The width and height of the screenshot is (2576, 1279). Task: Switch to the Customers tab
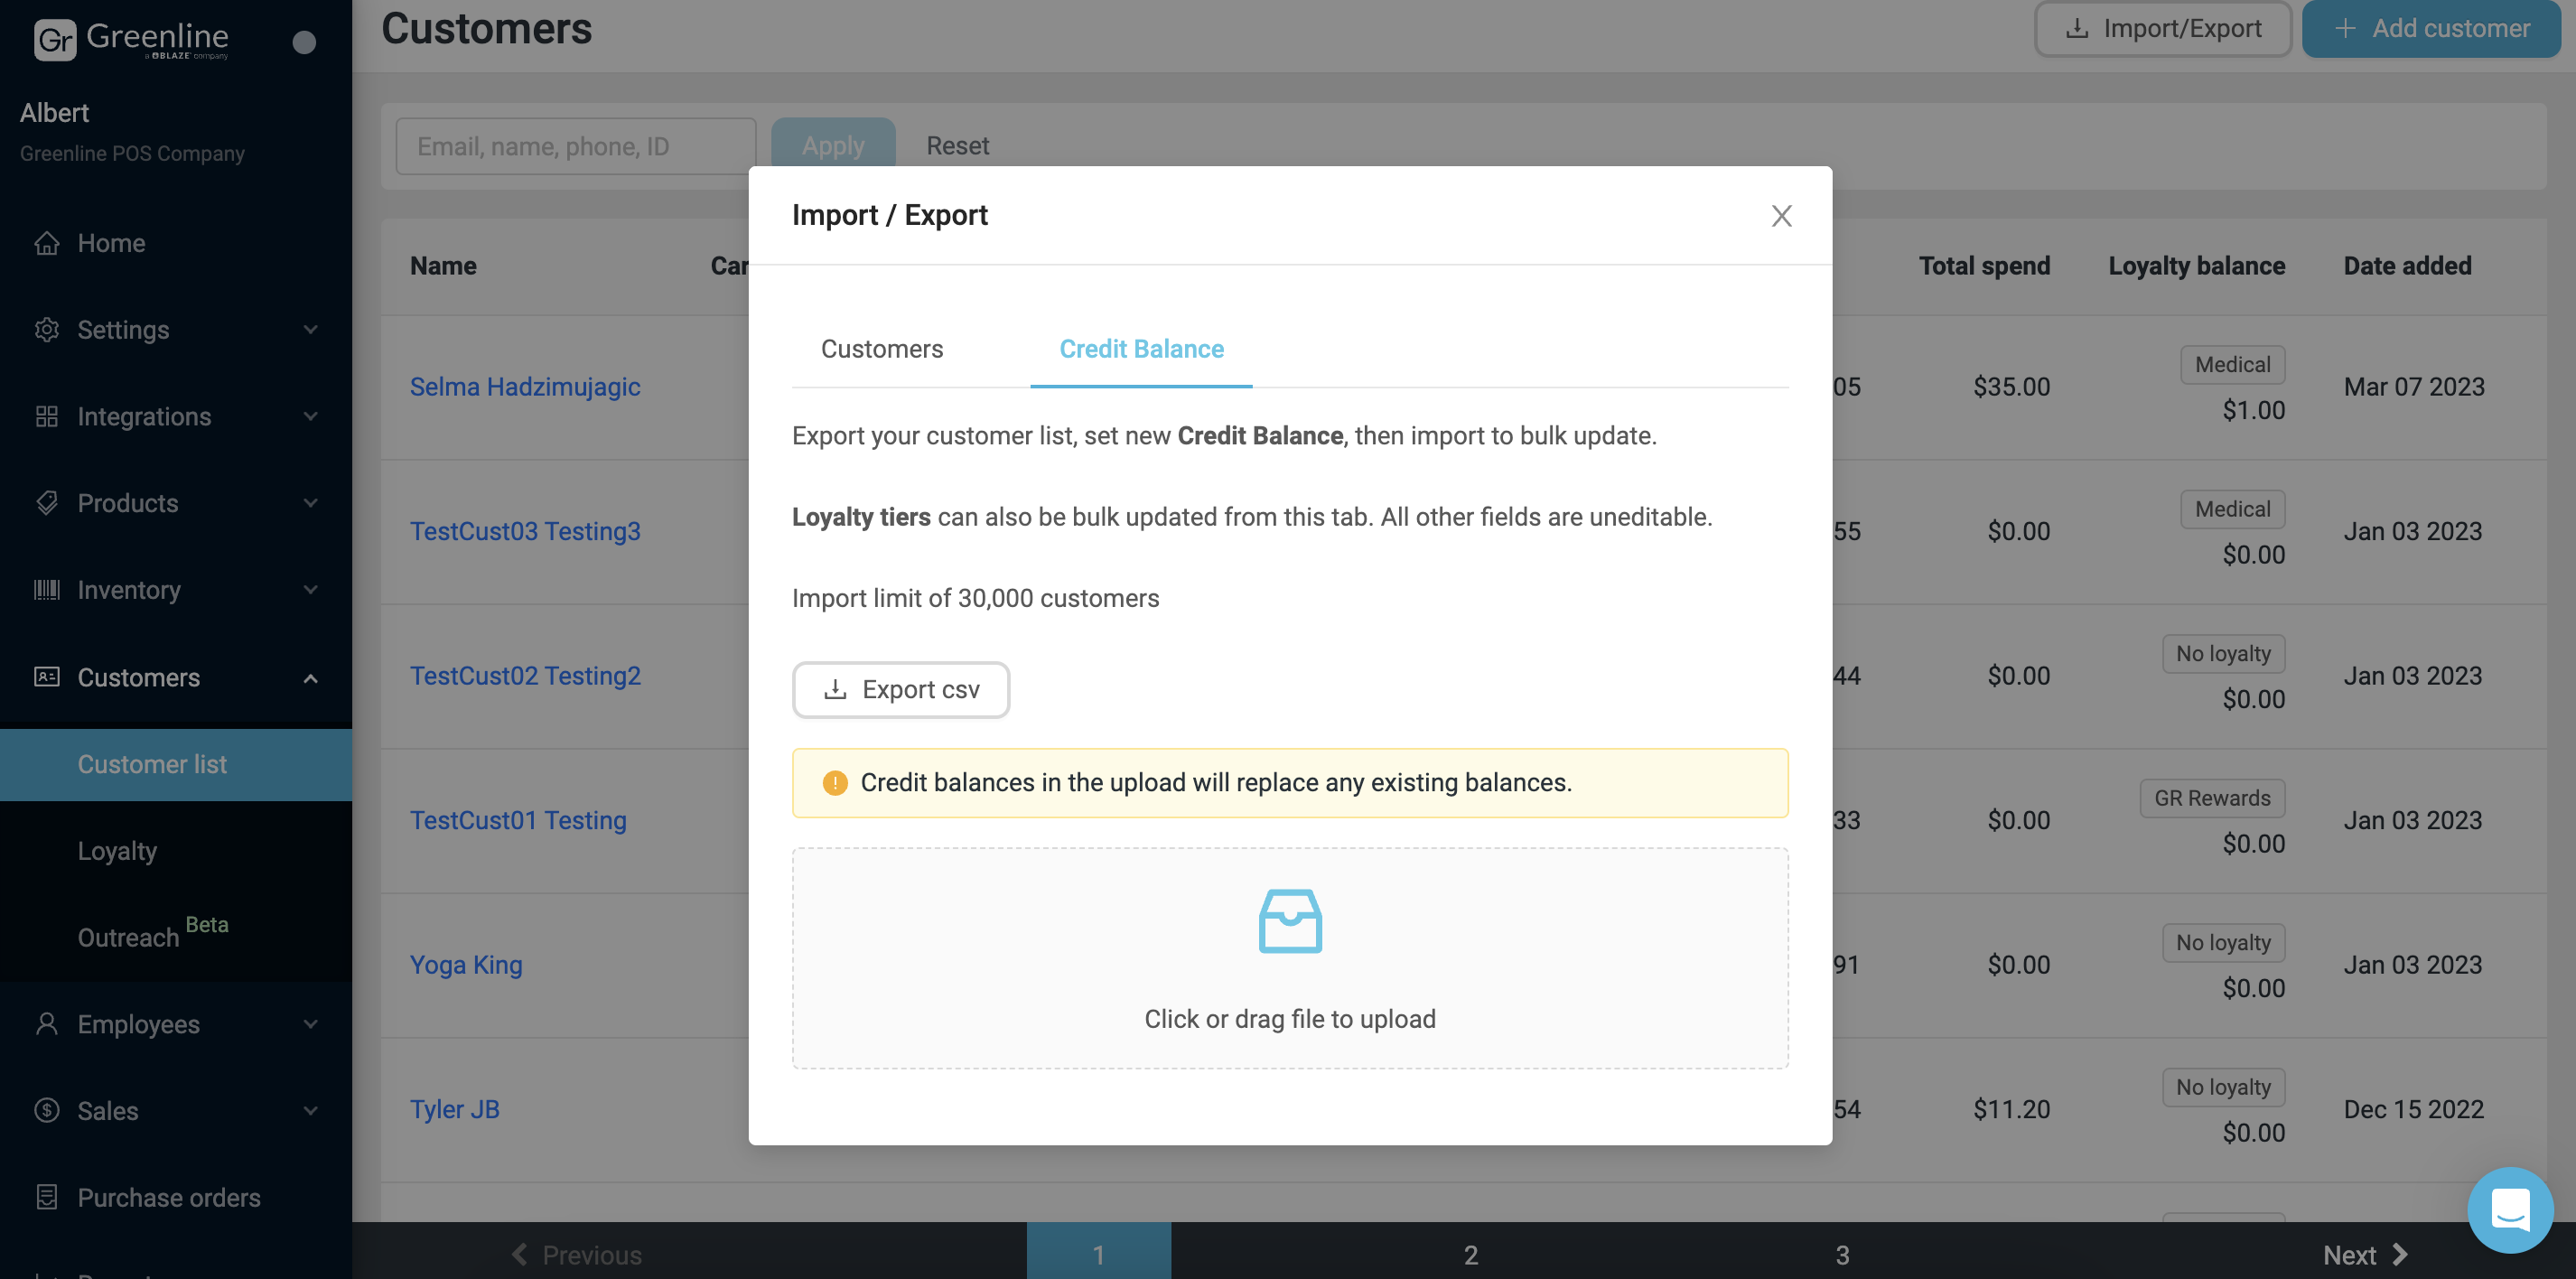[881, 349]
